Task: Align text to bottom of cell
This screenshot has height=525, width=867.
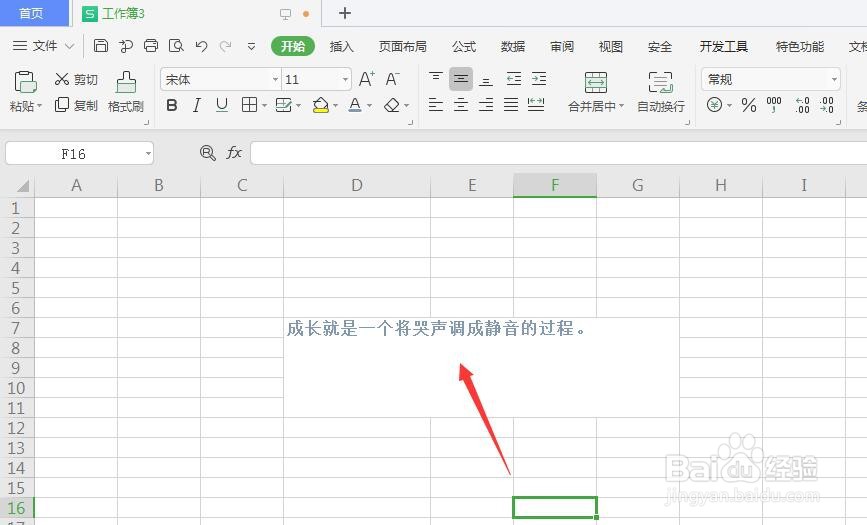Action: click(486, 80)
